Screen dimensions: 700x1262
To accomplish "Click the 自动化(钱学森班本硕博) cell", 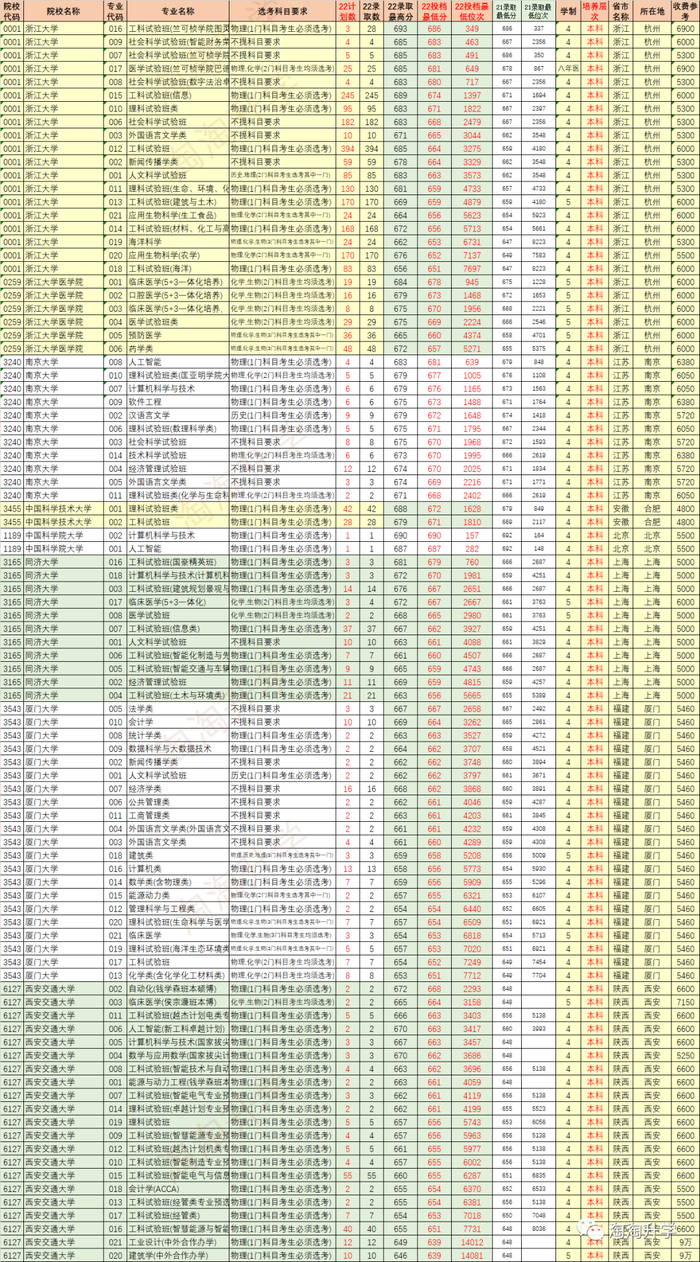I will pos(178,988).
